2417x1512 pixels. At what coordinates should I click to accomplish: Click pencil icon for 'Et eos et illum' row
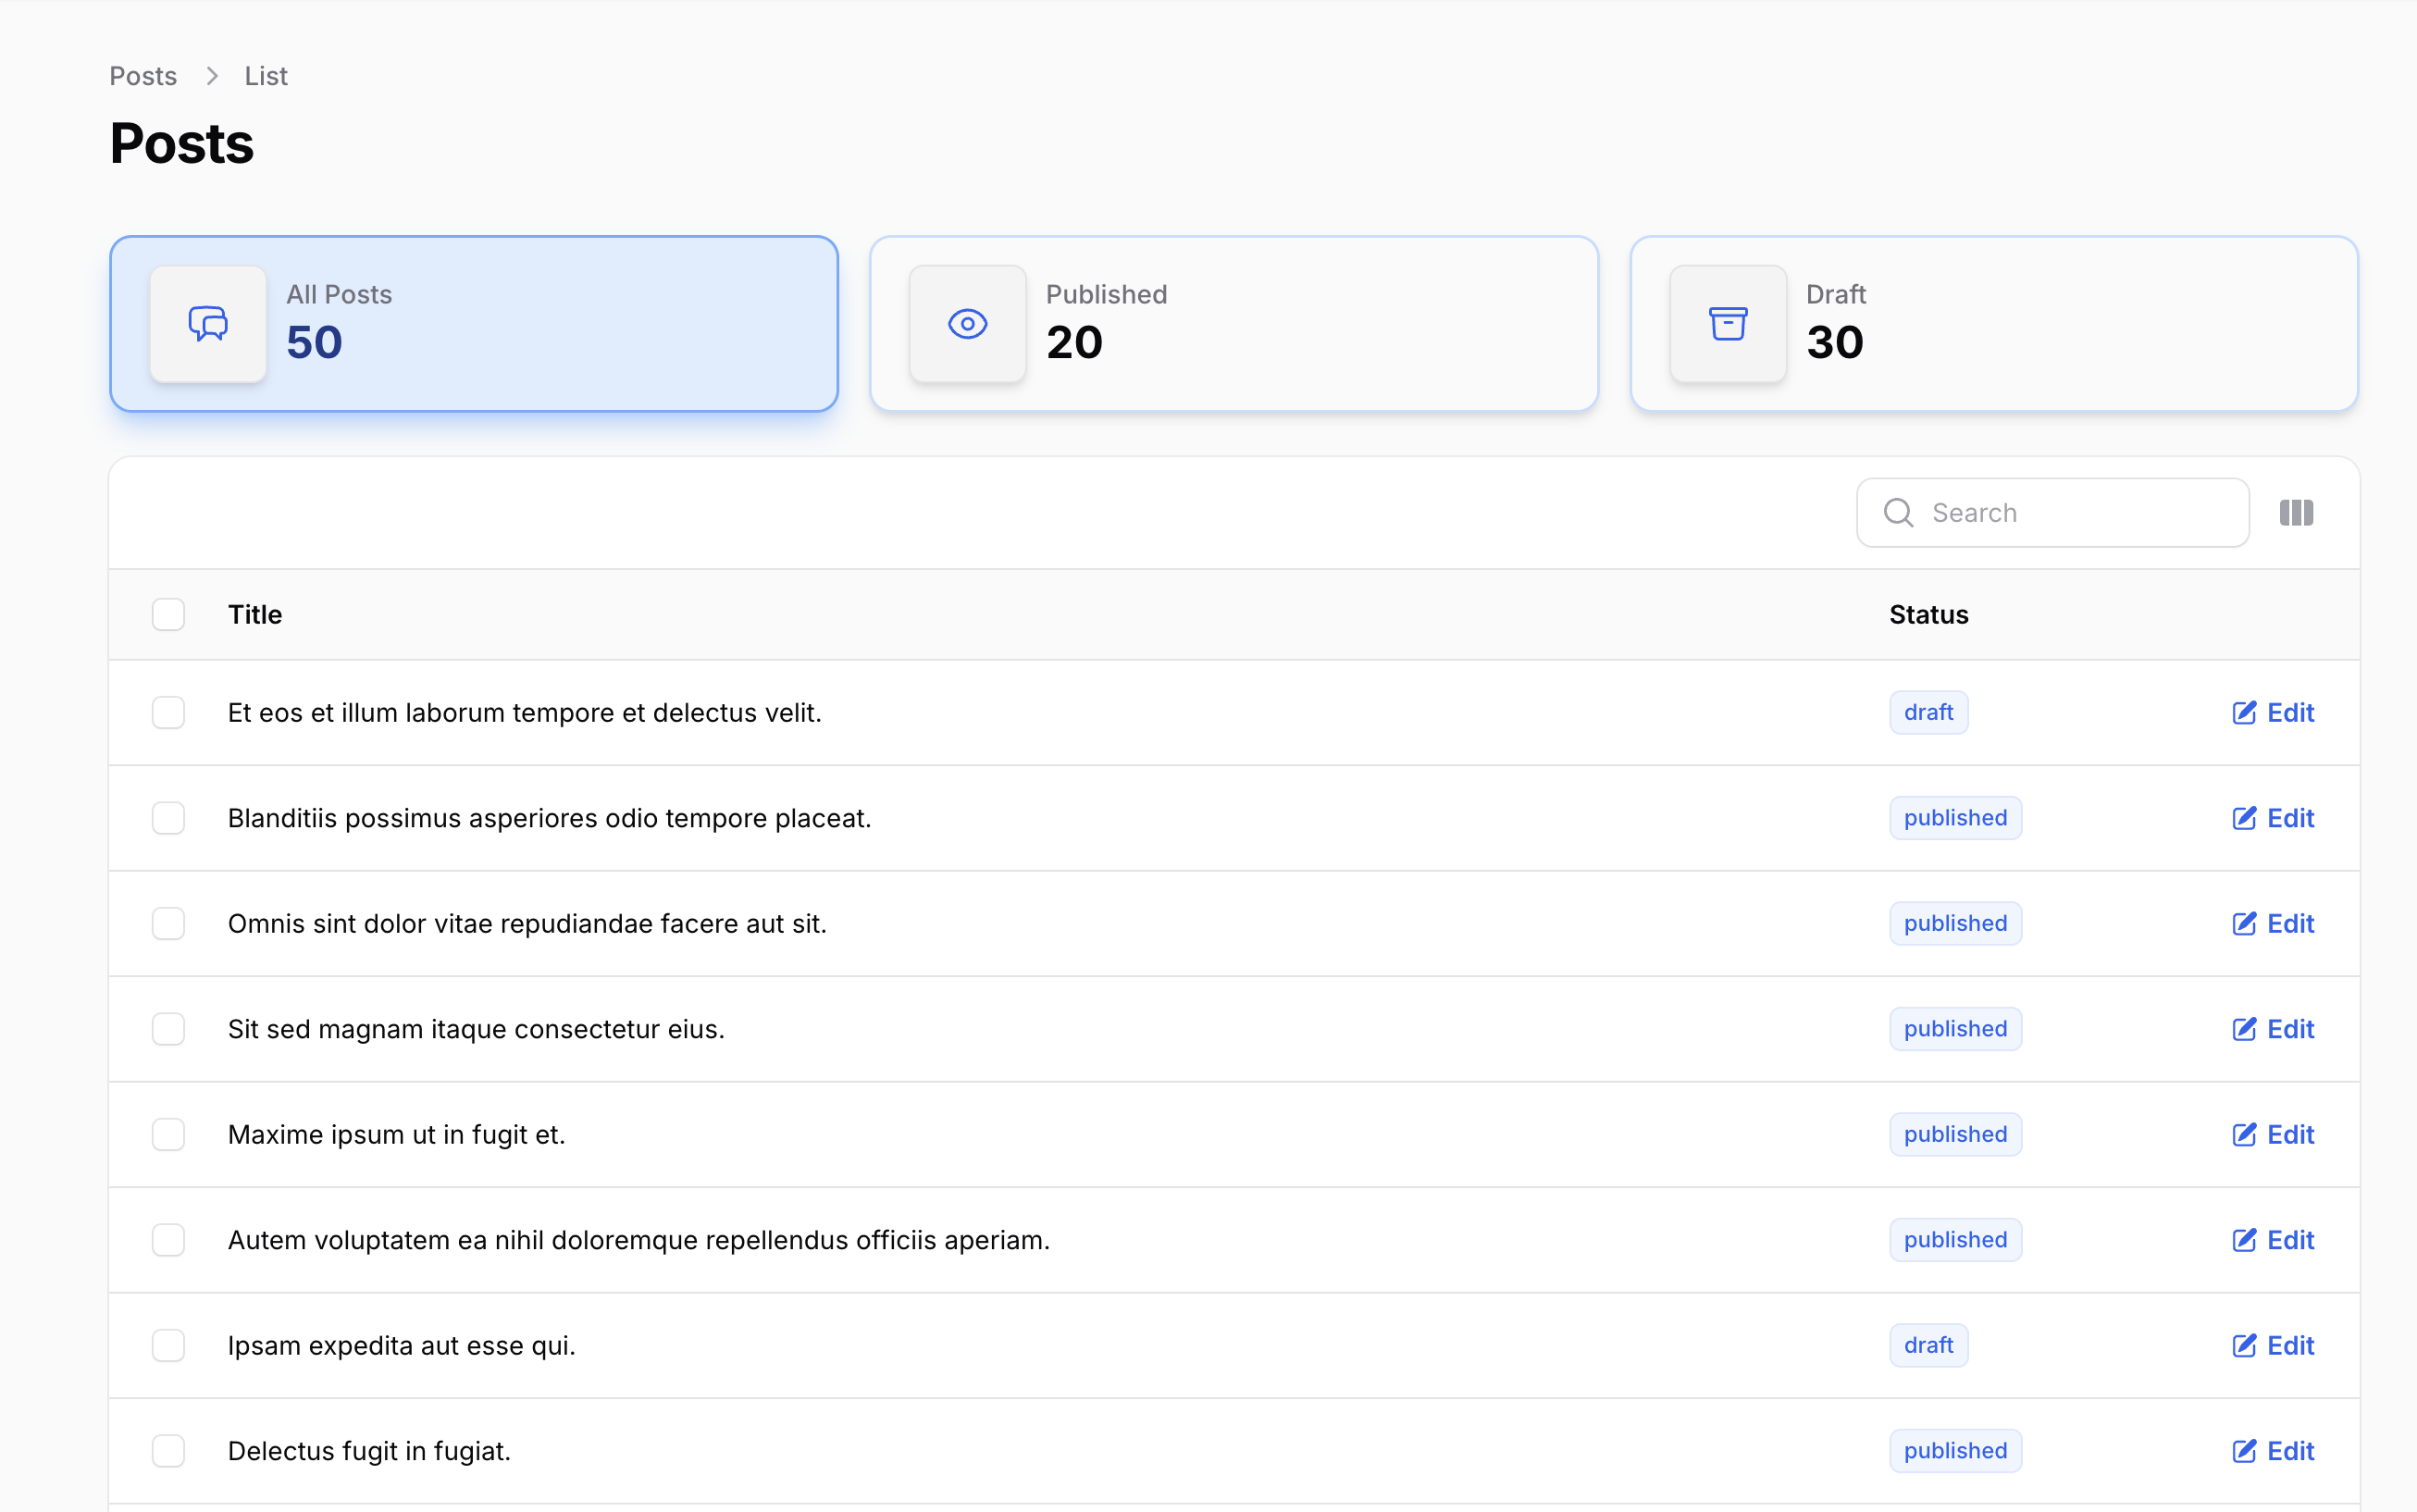[x=2244, y=713]
